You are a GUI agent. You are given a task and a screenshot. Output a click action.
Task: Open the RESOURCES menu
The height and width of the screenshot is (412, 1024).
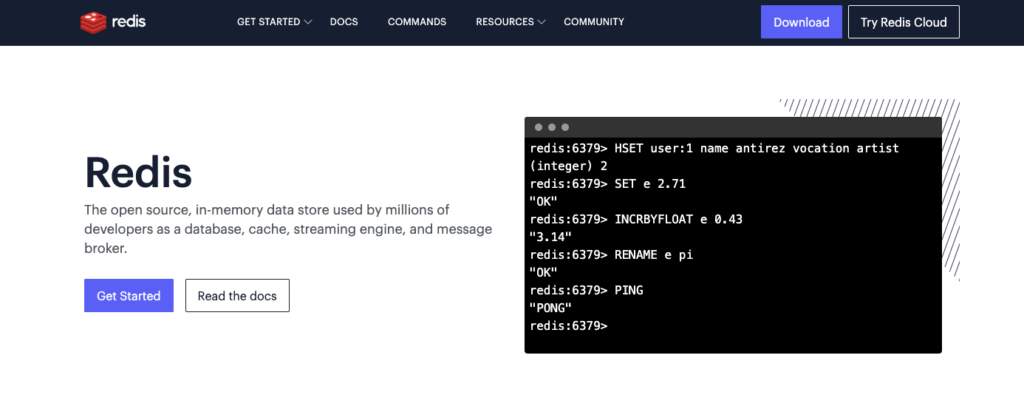coord(505,22)
